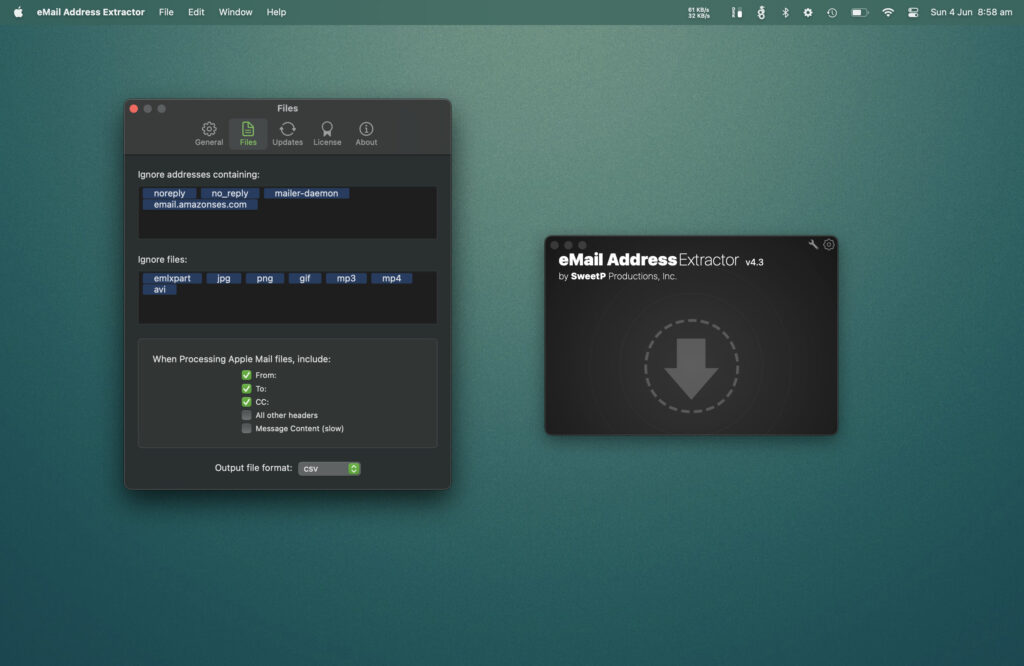
Task: Expand the Output file format dropdown
Action: click(329, 468)
